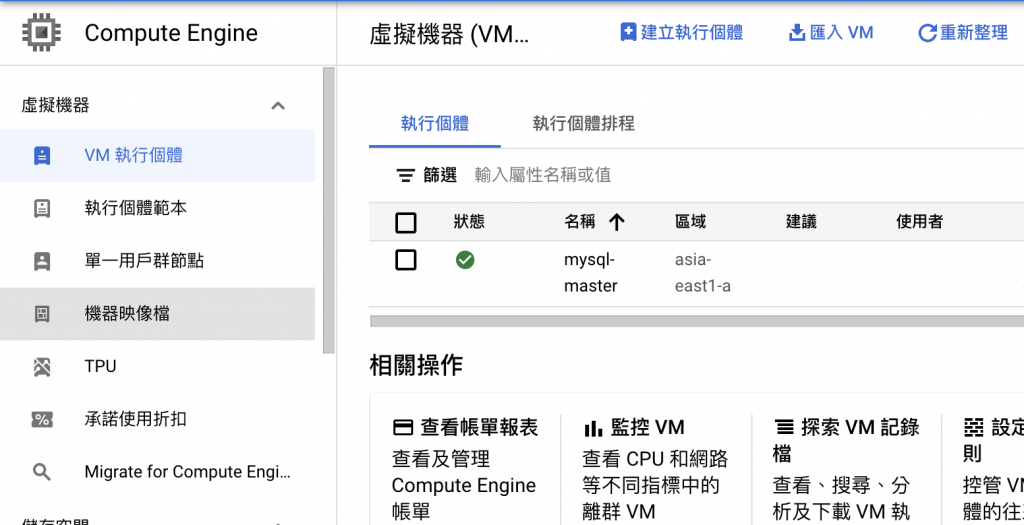
Task: Click the credit card icon beside 查看帳單報表
Action: click(x=403, y=428)
